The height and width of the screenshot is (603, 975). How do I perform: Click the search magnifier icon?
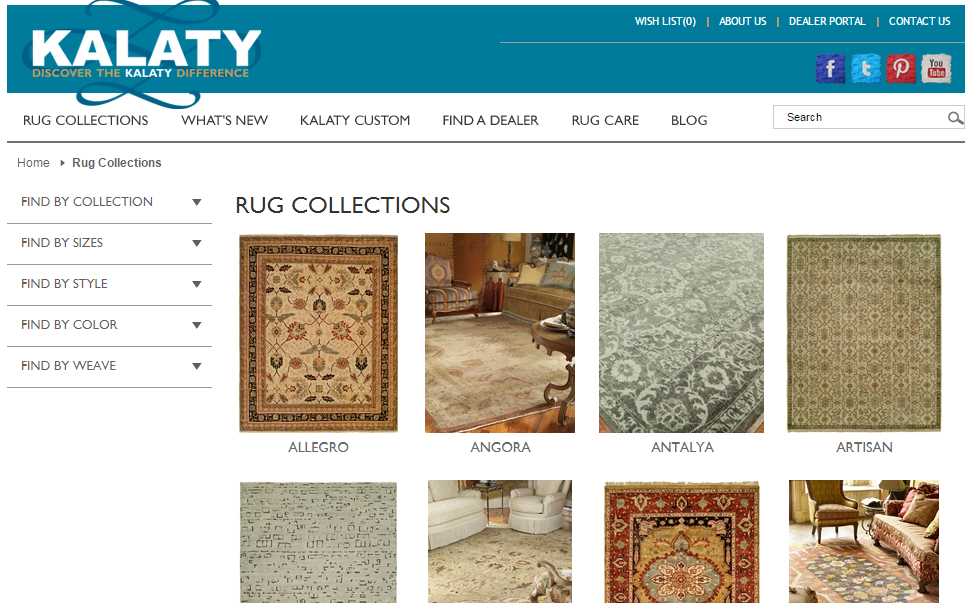[955, 117]
